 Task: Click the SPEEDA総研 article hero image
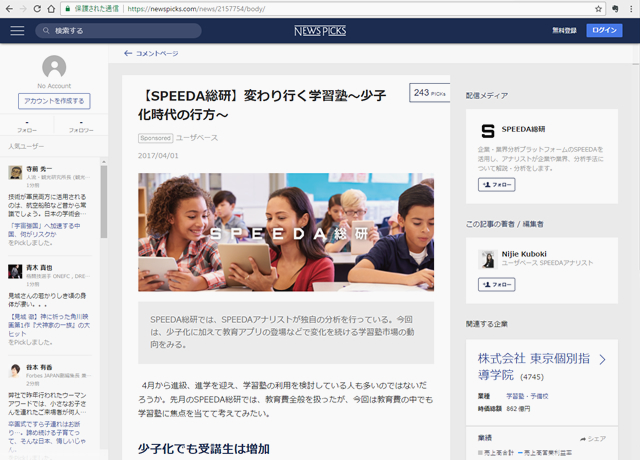tap(286, 232)
